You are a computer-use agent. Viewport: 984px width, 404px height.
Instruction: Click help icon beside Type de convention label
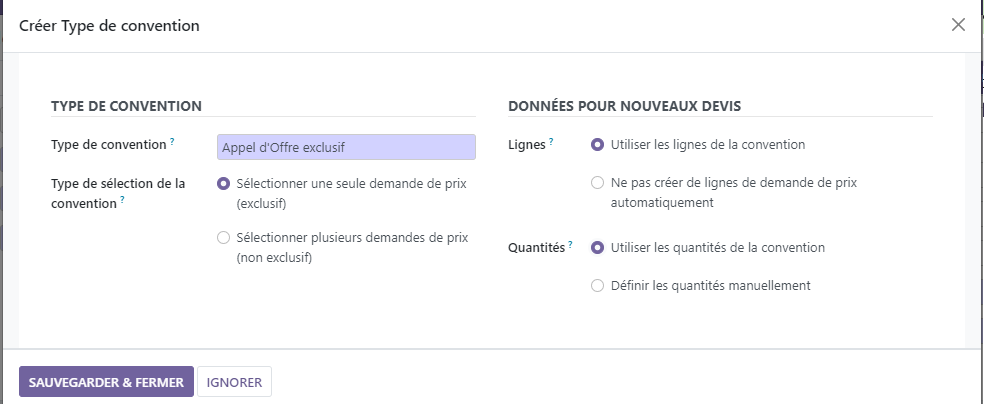pyautogui.click(x=172, y=142)
